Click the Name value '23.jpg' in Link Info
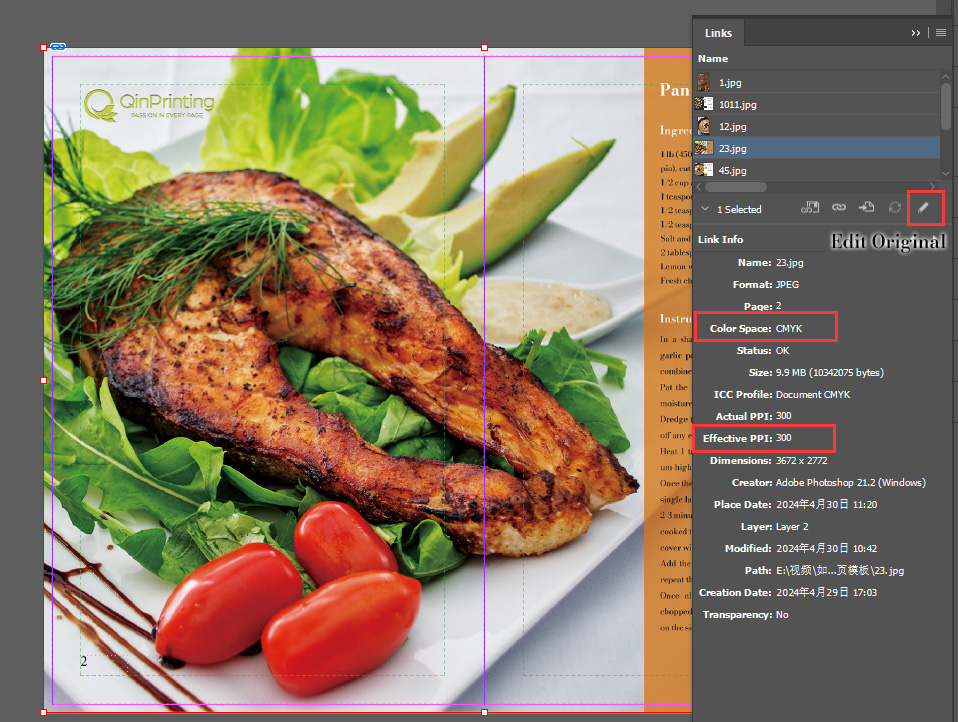Viewport: 958px width, 722px height. pyautogui.click(x=789, y=263)
